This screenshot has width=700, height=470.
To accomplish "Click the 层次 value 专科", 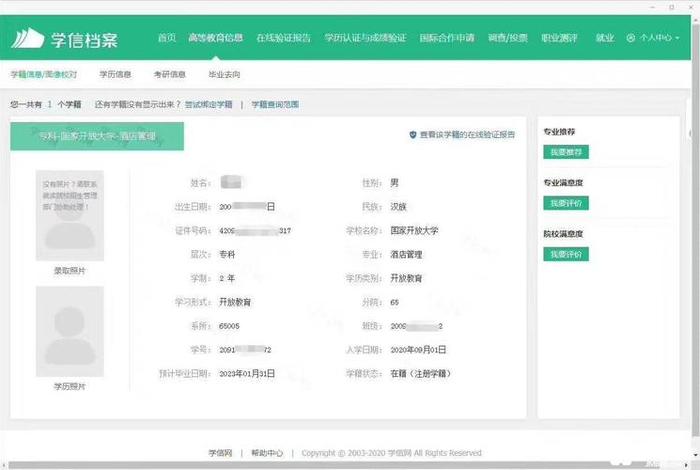I will 227,254.
